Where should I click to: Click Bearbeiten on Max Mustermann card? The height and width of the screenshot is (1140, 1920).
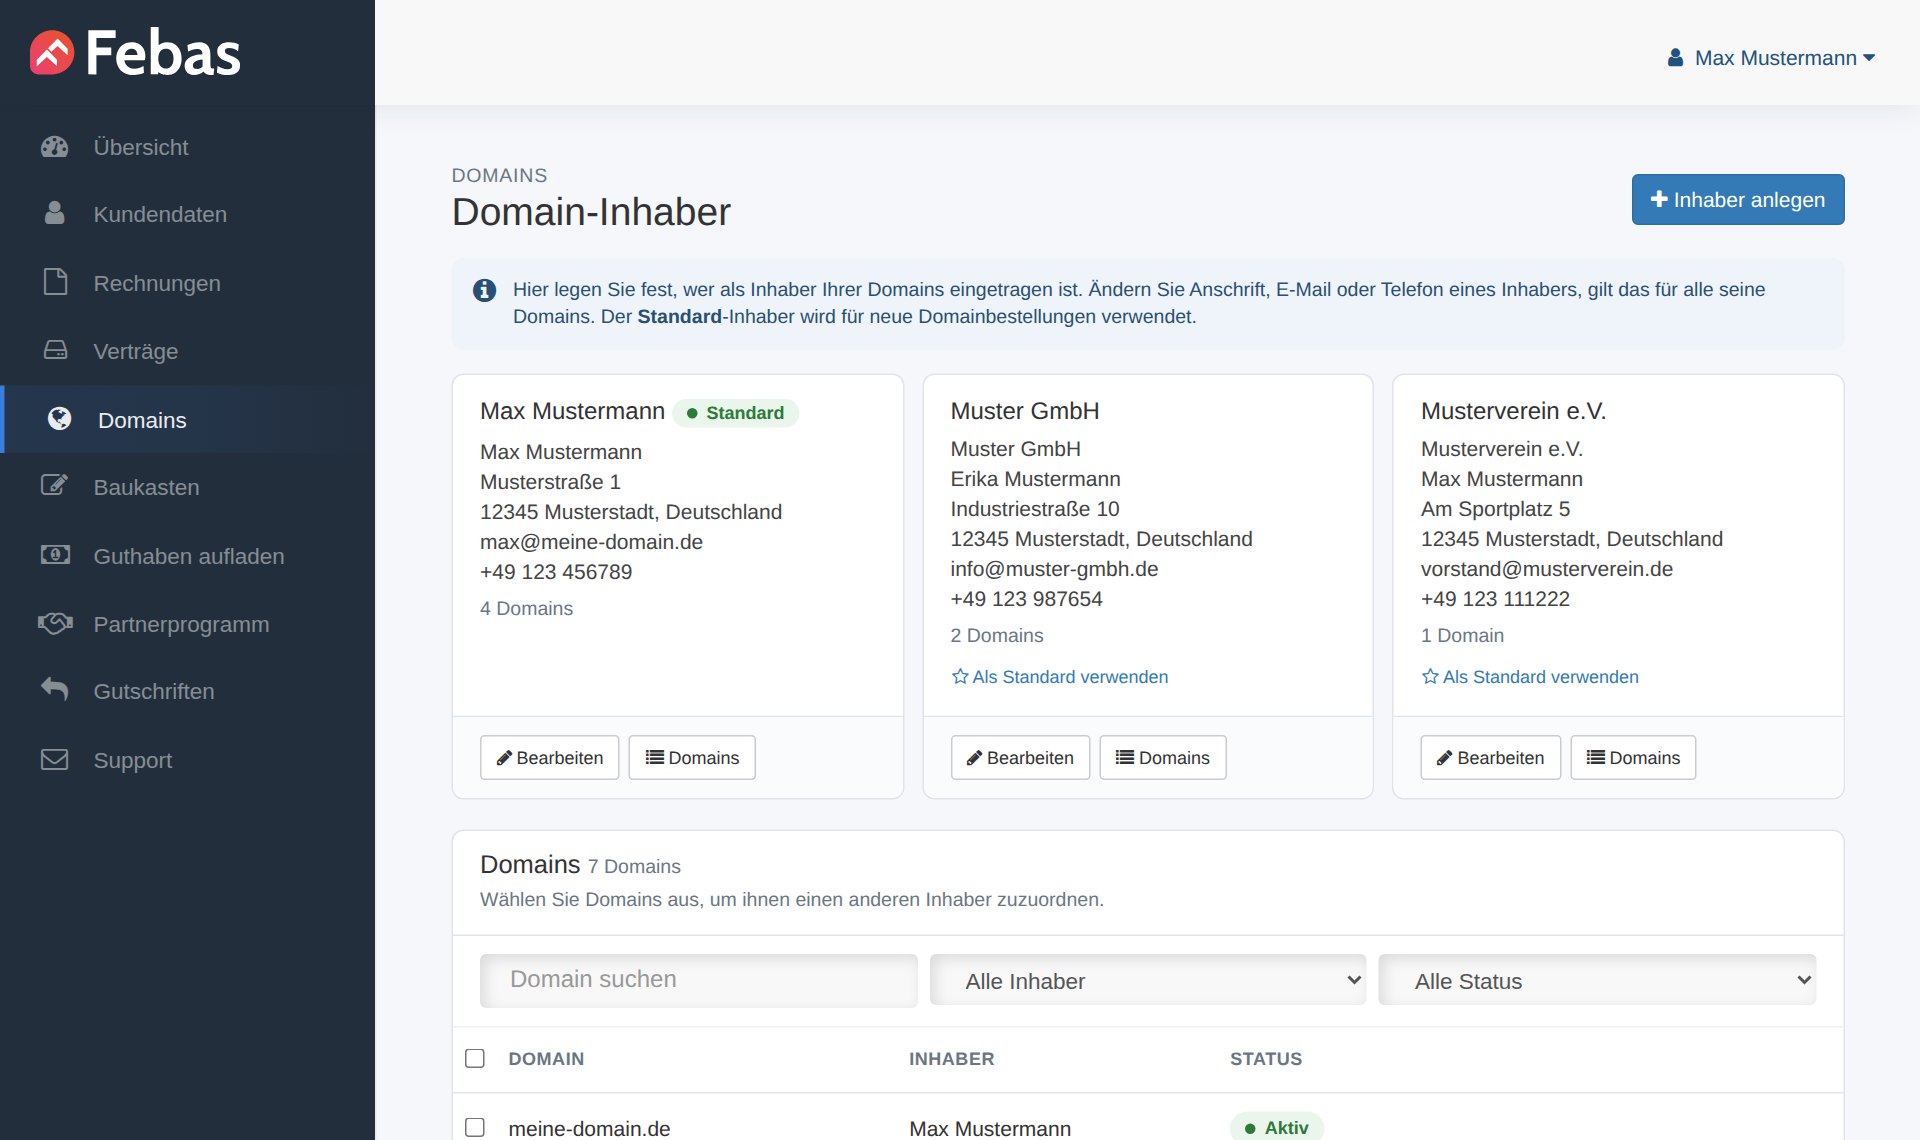point(549,757)
